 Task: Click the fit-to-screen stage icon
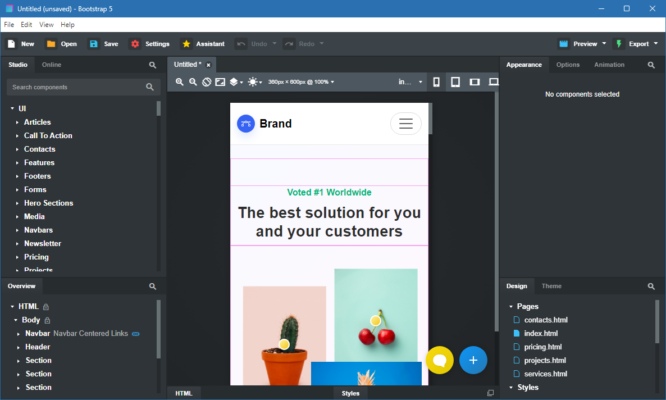click(220, 82)
